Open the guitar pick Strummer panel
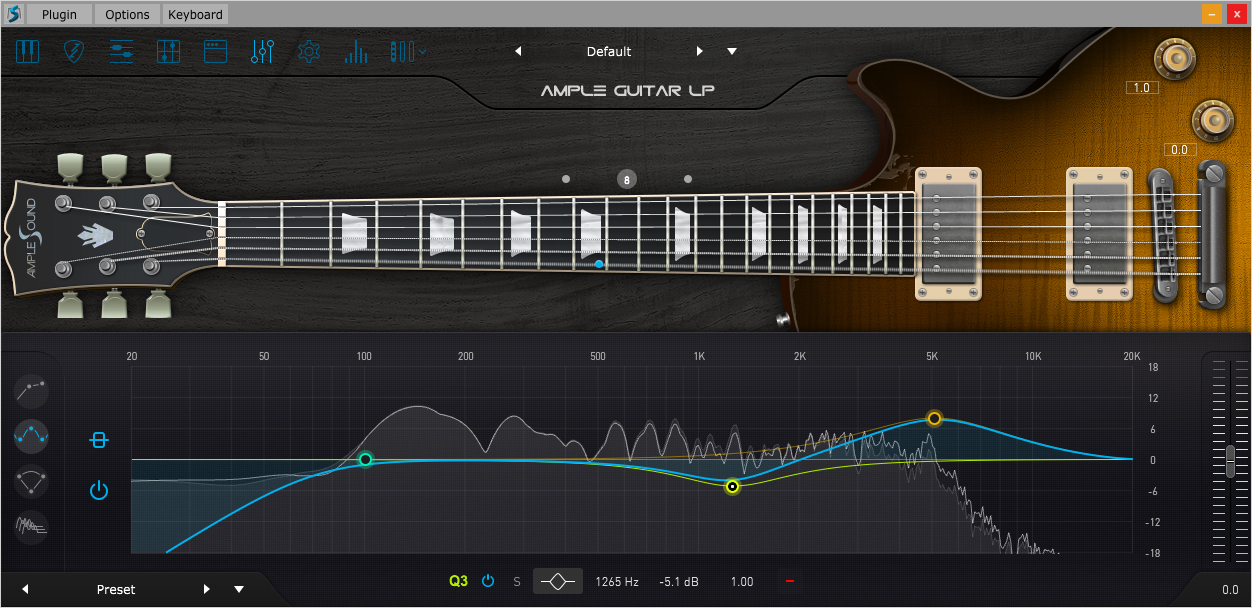 click(74, 52)
